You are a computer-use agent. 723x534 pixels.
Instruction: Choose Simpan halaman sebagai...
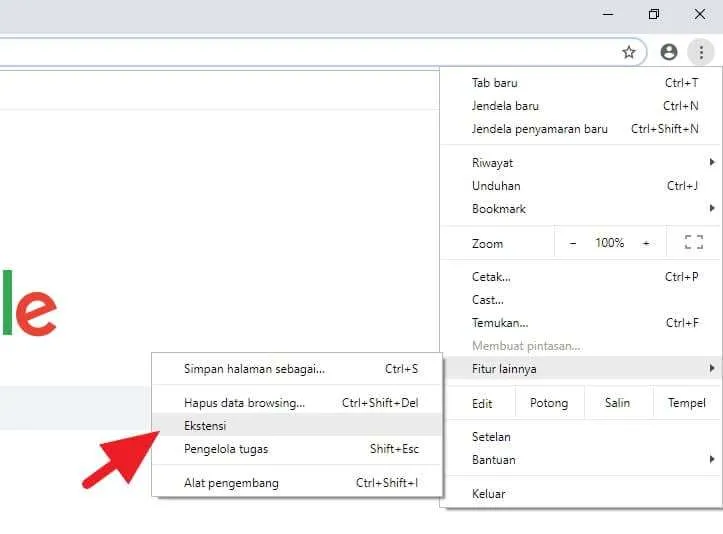297,369
